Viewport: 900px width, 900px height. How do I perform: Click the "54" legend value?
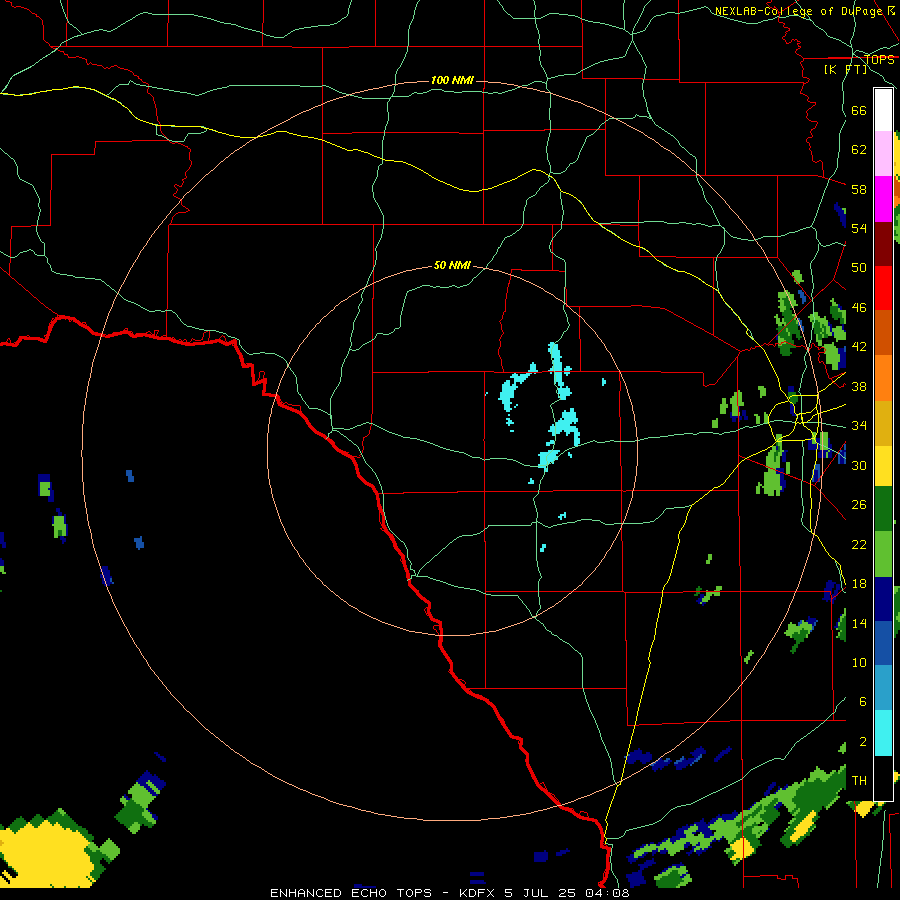[859, 228]
